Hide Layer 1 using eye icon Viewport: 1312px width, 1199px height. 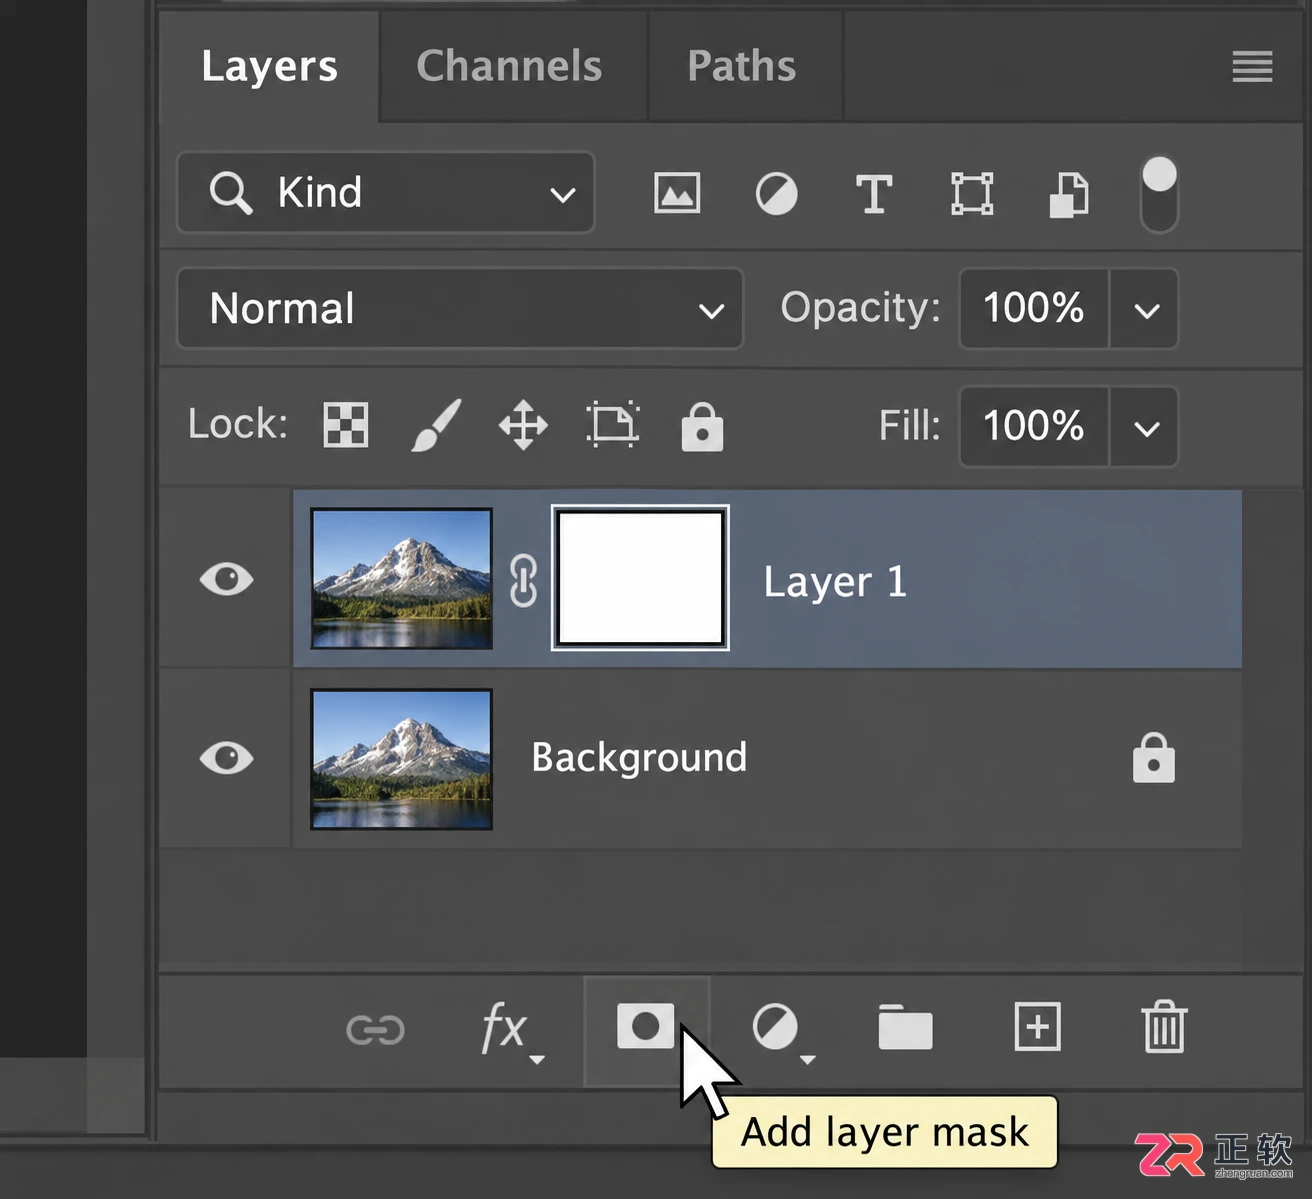pos(226,579)
